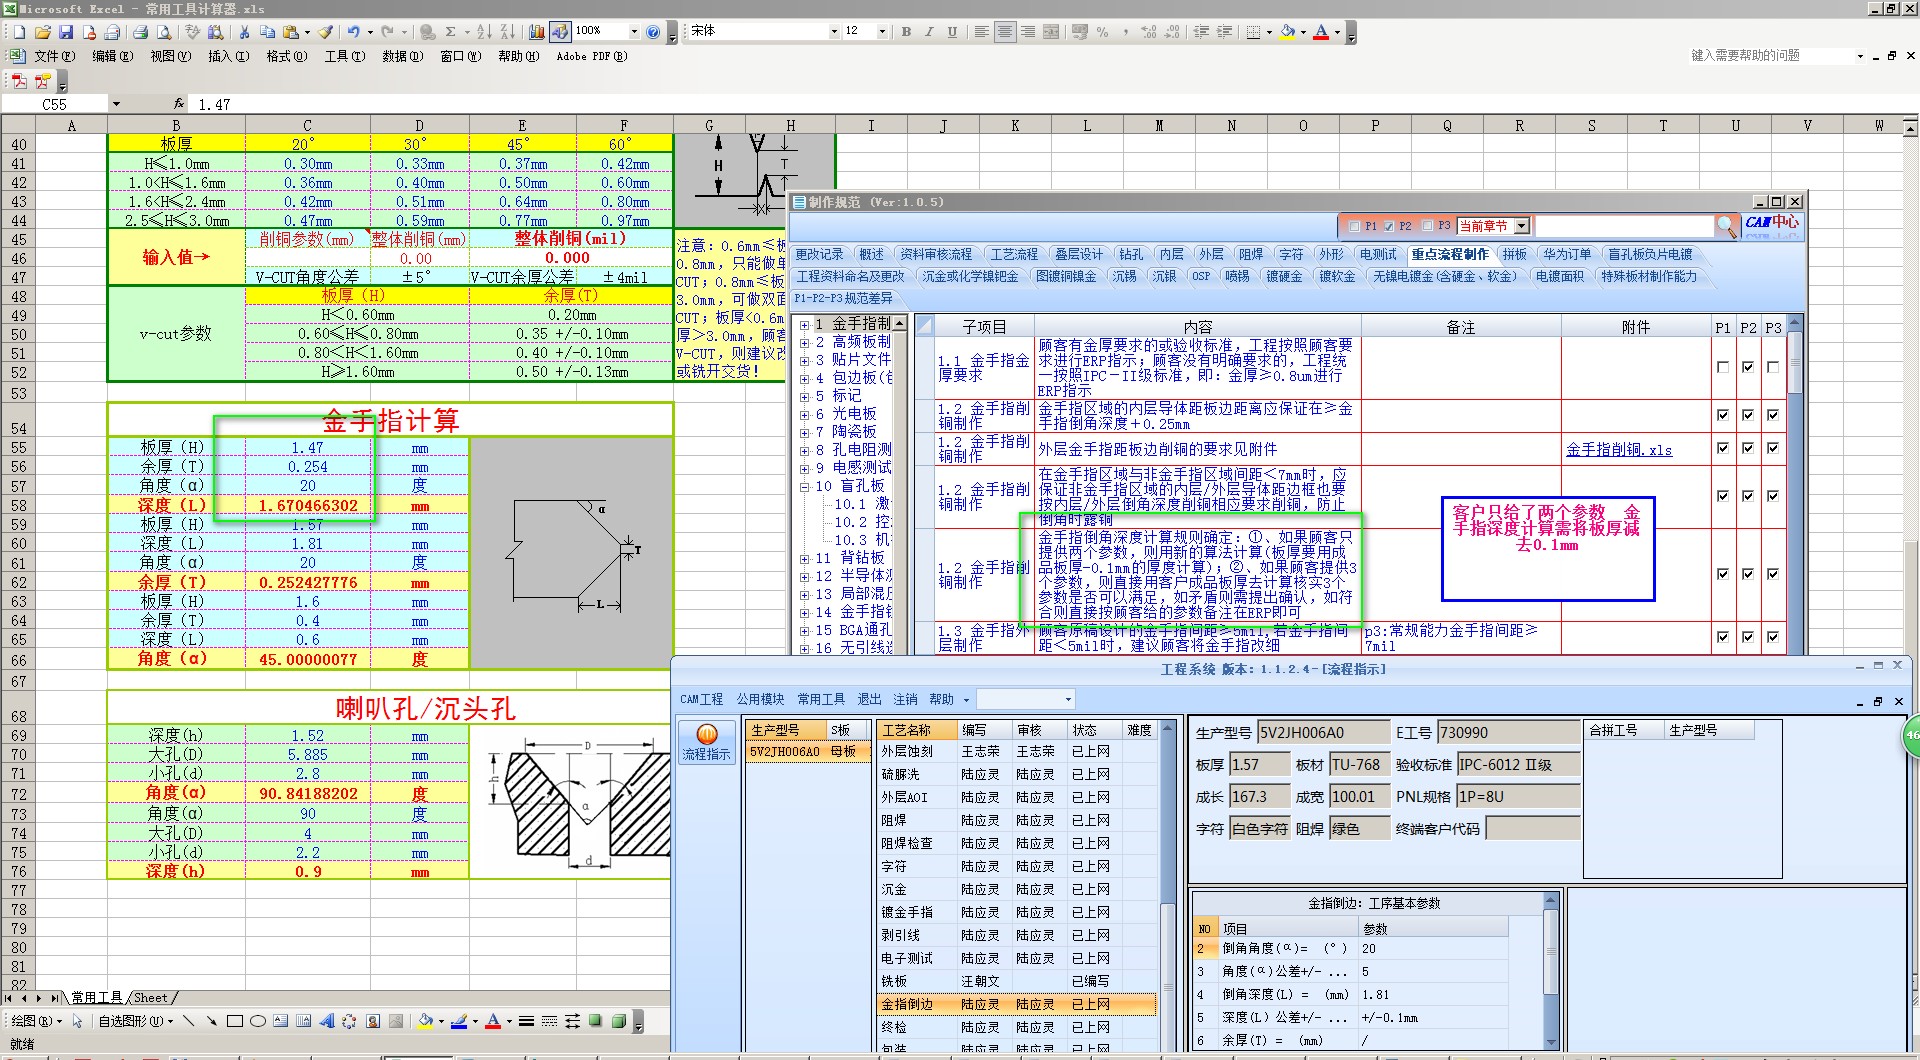Click the search magnifier in 制作规范 window
This screenshot has width=1920, height=1060.
tap(1725, 227)
